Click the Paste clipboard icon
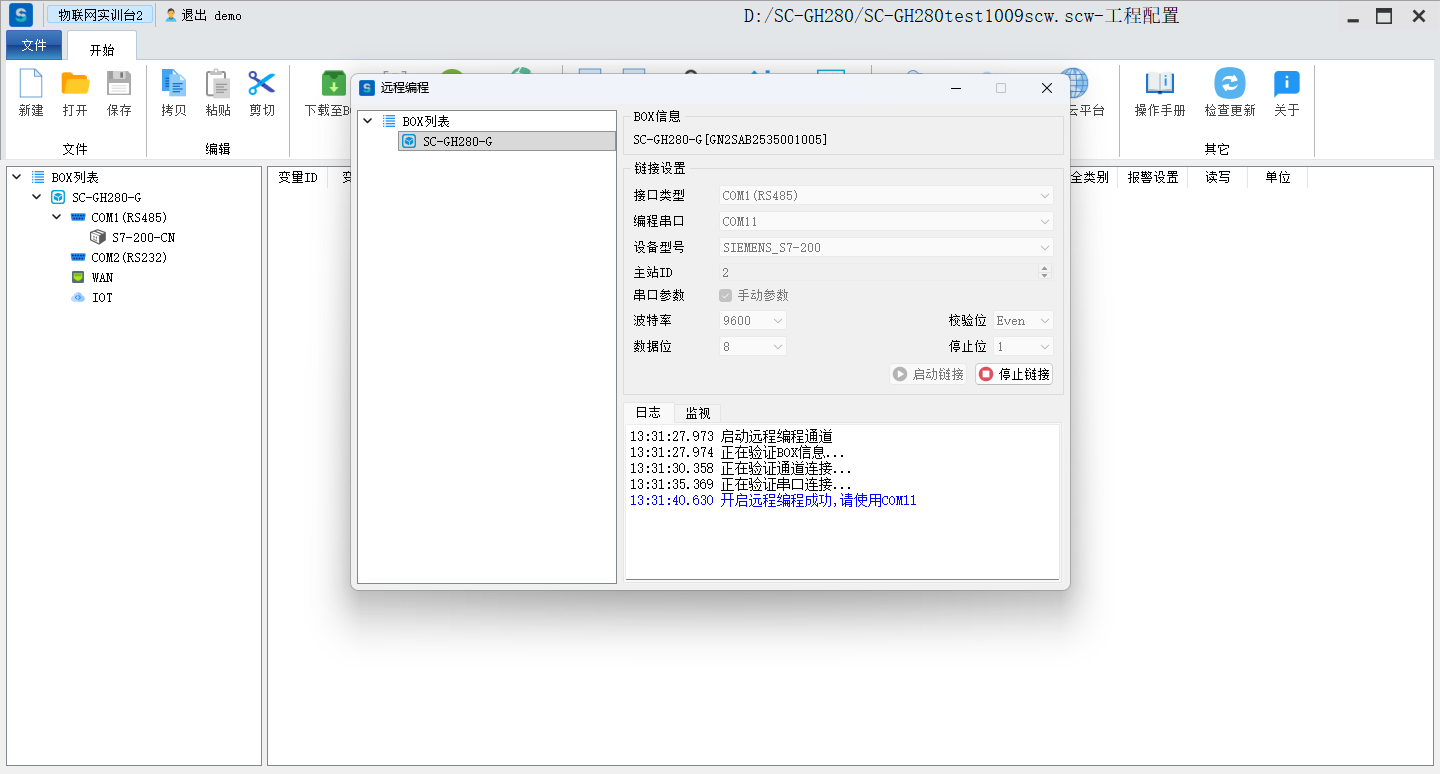Image resolution: width=1440 pixels, height=774 pixels. click(217, 85)
